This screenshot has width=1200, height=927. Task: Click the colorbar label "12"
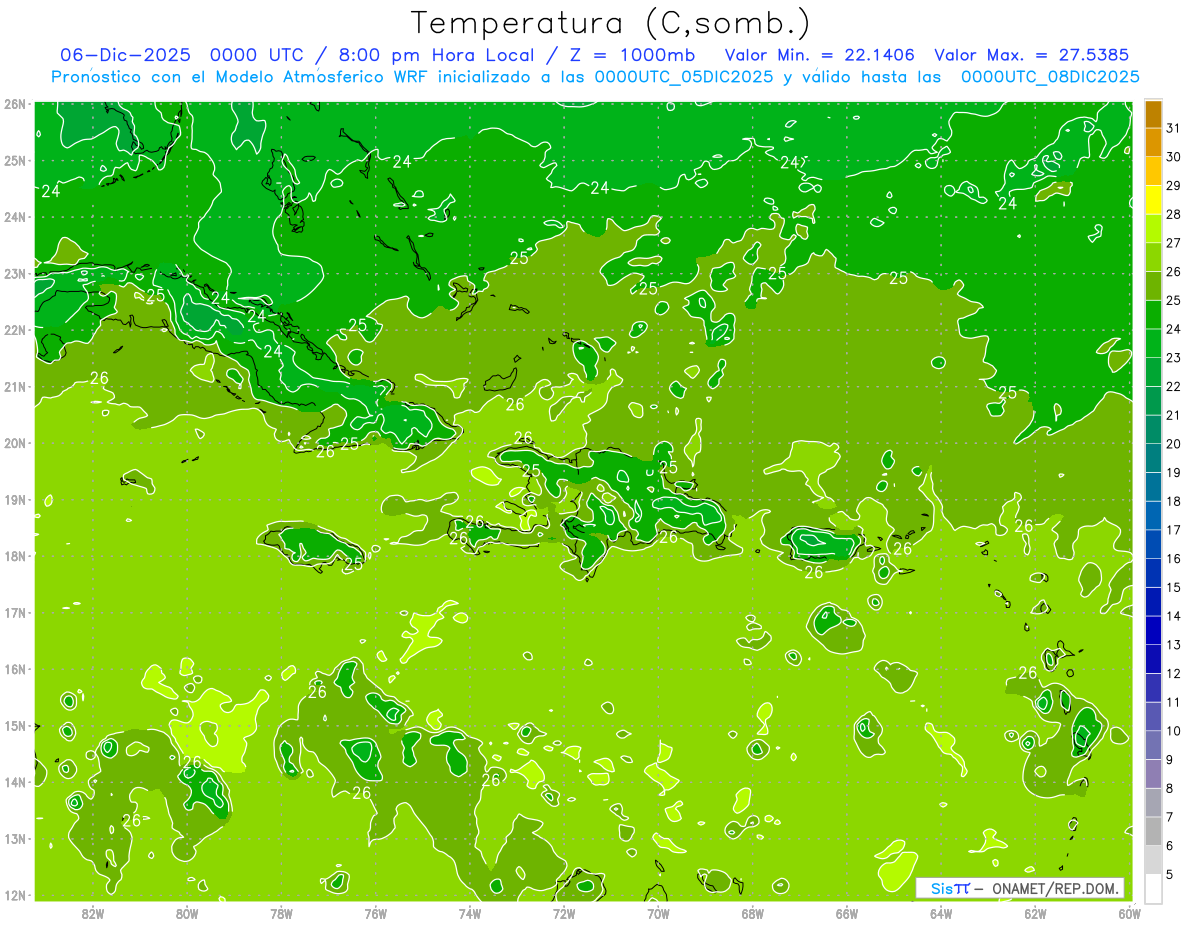tap(1173, 673)
